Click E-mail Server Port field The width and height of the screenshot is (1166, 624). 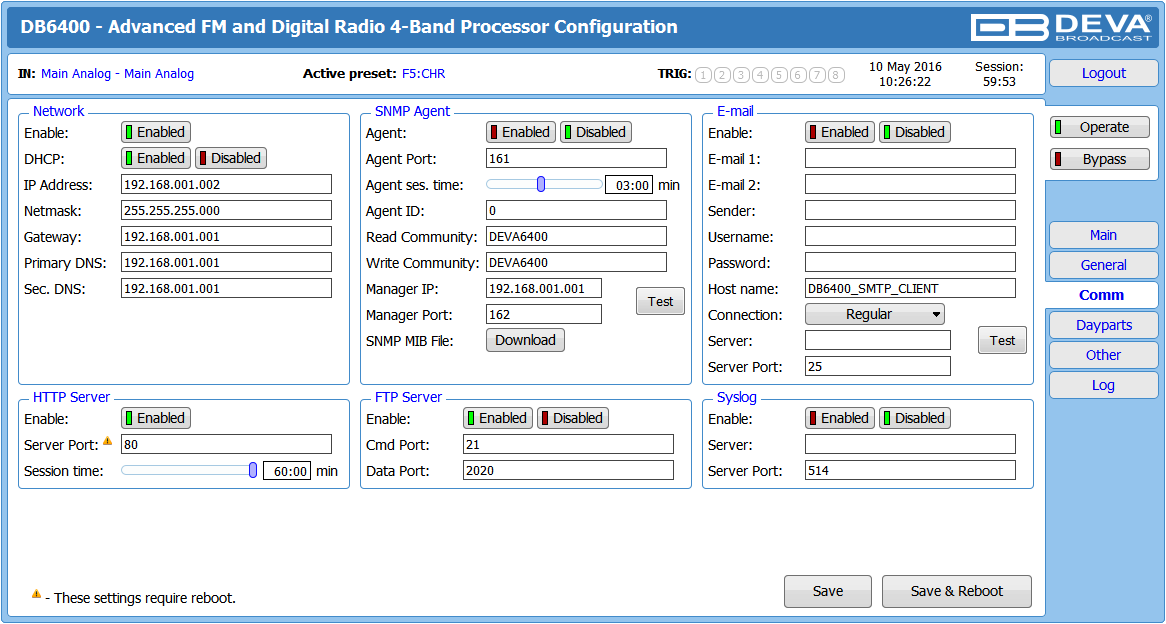(877, 366)
